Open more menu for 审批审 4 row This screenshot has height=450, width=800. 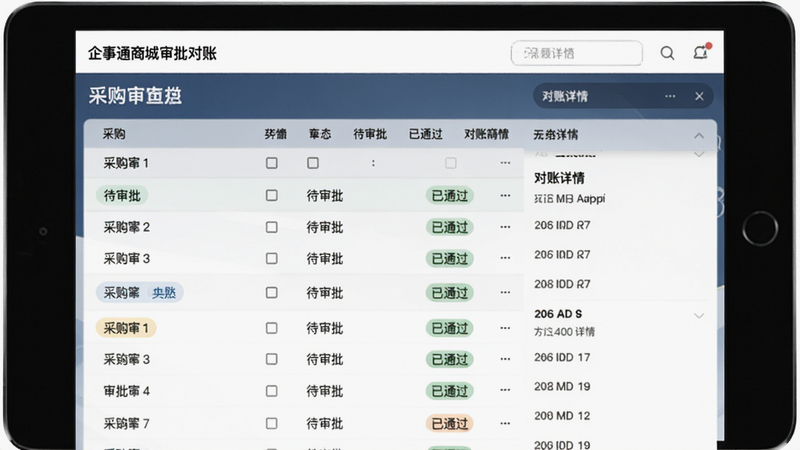point(505,390)
